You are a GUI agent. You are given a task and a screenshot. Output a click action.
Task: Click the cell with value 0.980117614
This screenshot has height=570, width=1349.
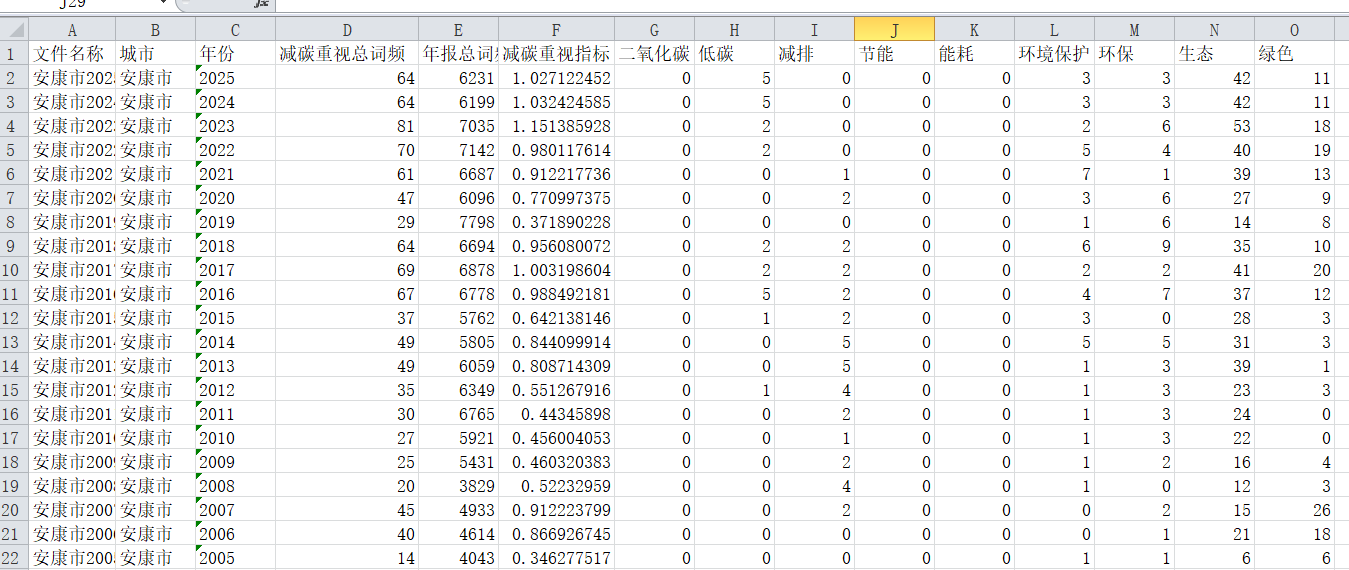point(556,150)
